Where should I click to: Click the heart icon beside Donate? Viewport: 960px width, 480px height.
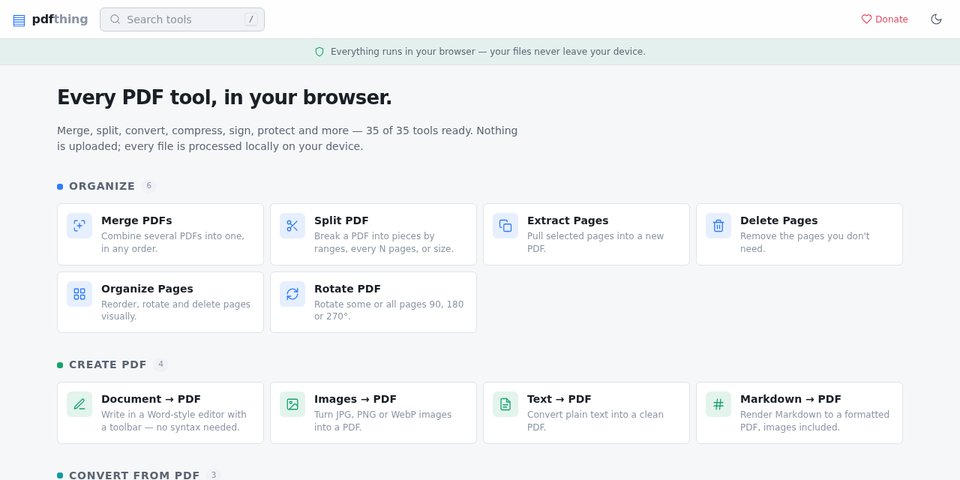[x=866, y=20]
